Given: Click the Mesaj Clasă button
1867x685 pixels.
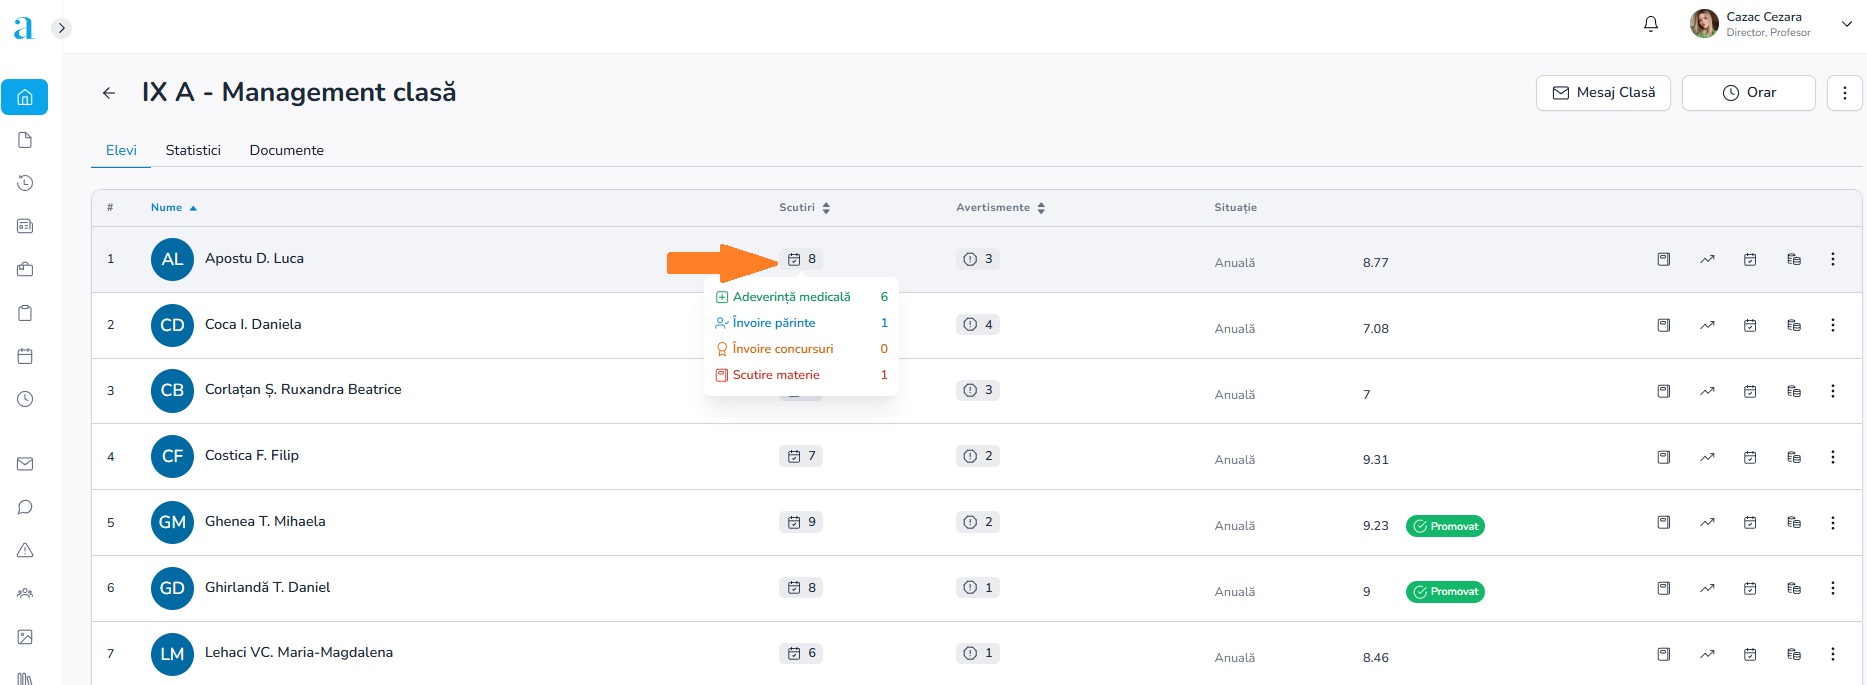Looking at the screenshot, I should coord(1603,93).
